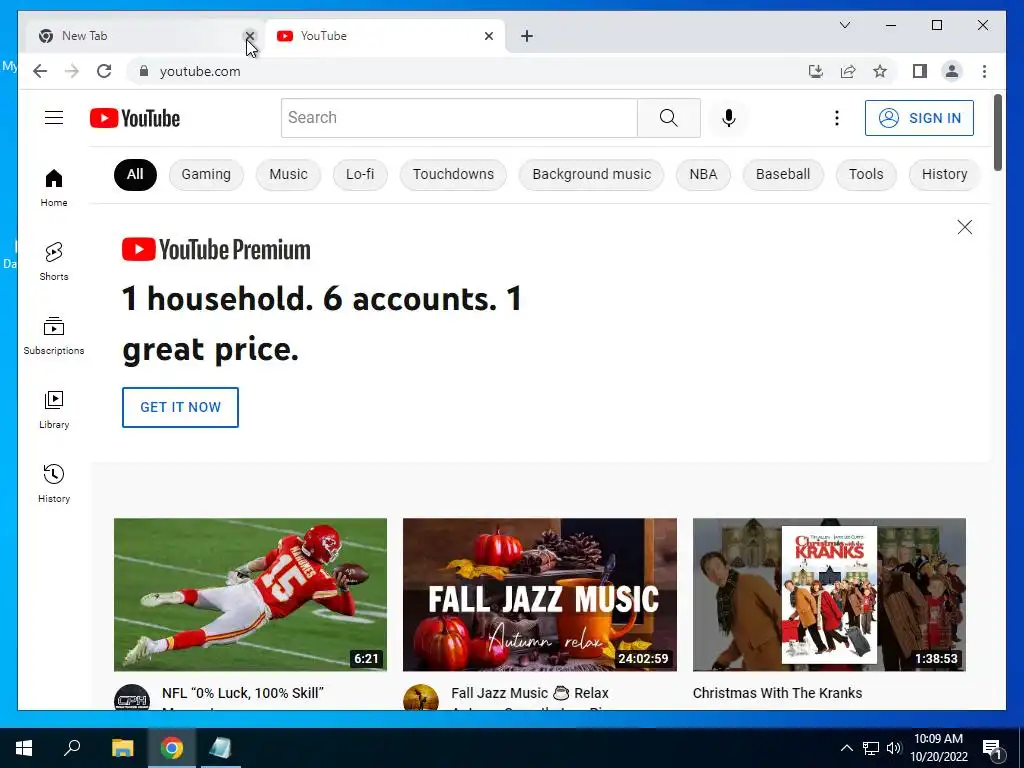Filter videos by Baseball chip
This screenshot has width=1024, height=768.
(x=783, y=174)
